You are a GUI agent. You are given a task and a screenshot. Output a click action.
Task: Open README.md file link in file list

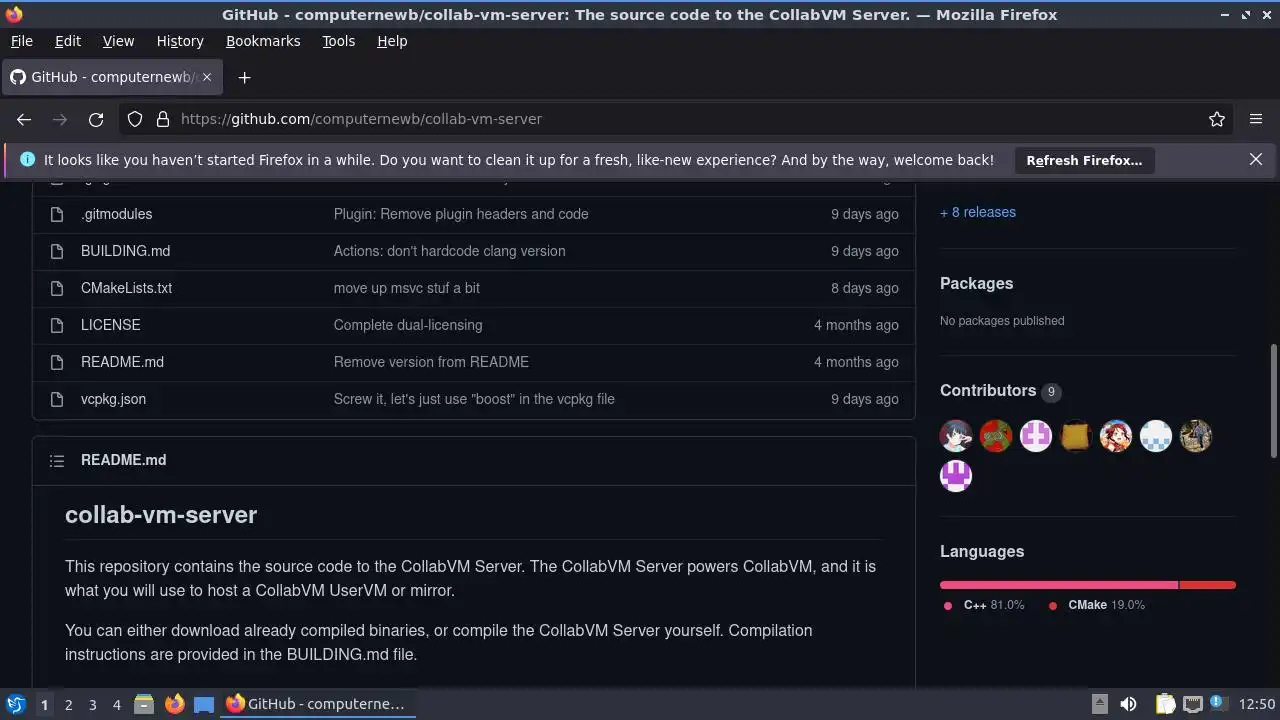point(122,362)
